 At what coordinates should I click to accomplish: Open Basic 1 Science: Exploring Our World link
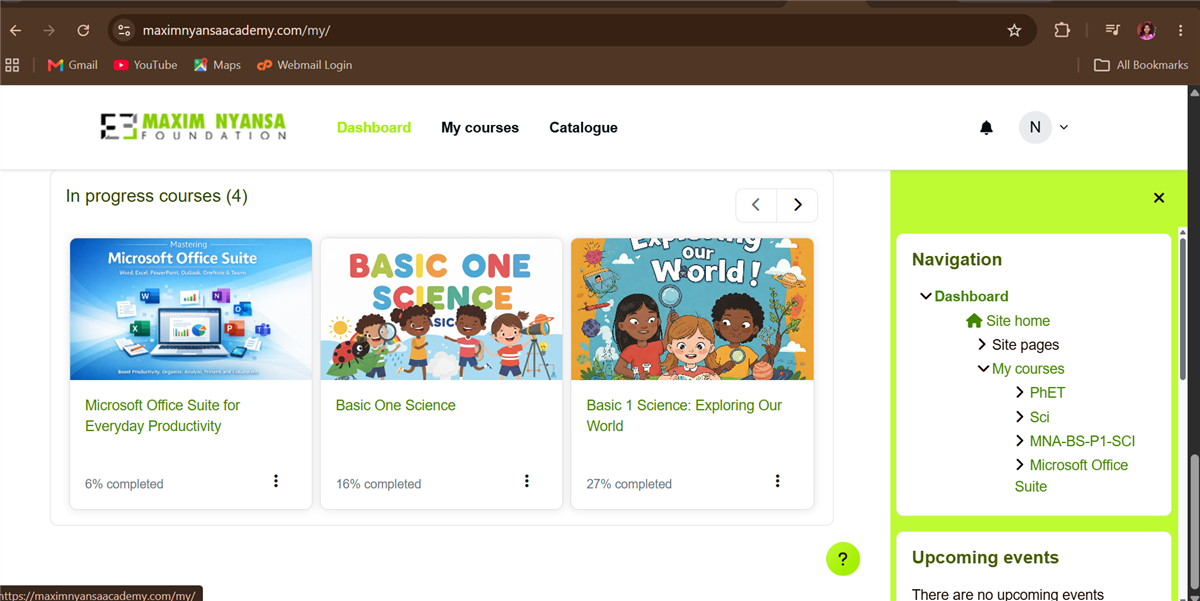[x=684, y=416]
